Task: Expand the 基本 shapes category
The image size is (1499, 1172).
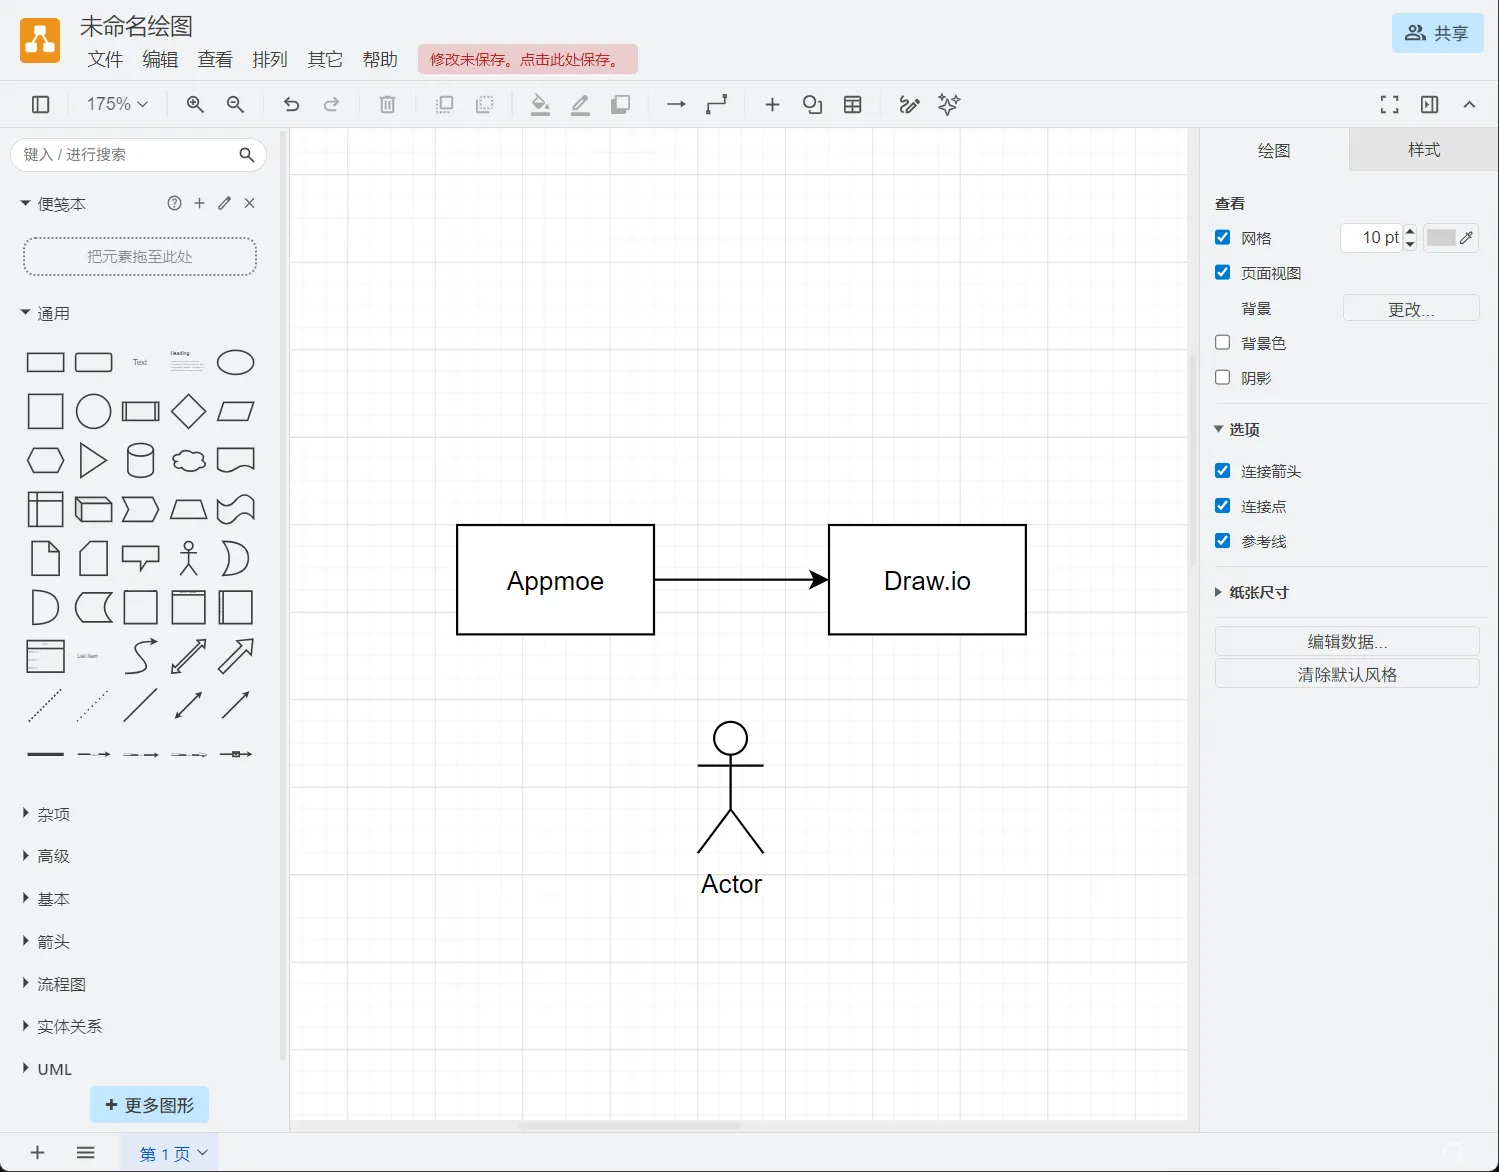Action: (x=46, y=900)
